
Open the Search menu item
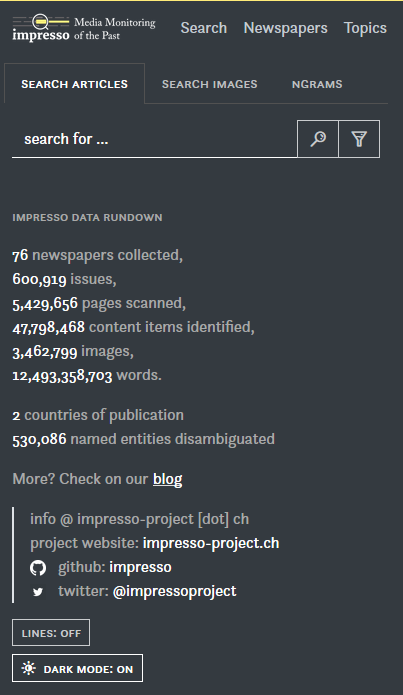click(x=204, y=28)
